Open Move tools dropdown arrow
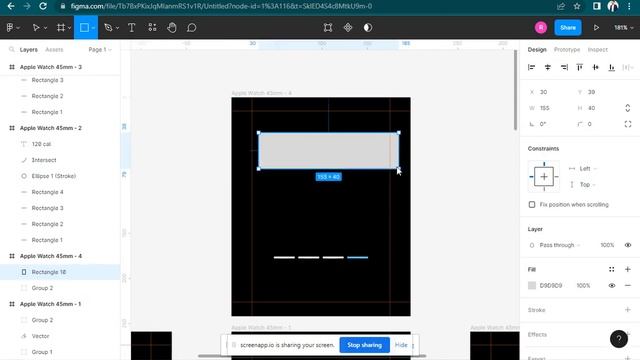 (45, 28)
